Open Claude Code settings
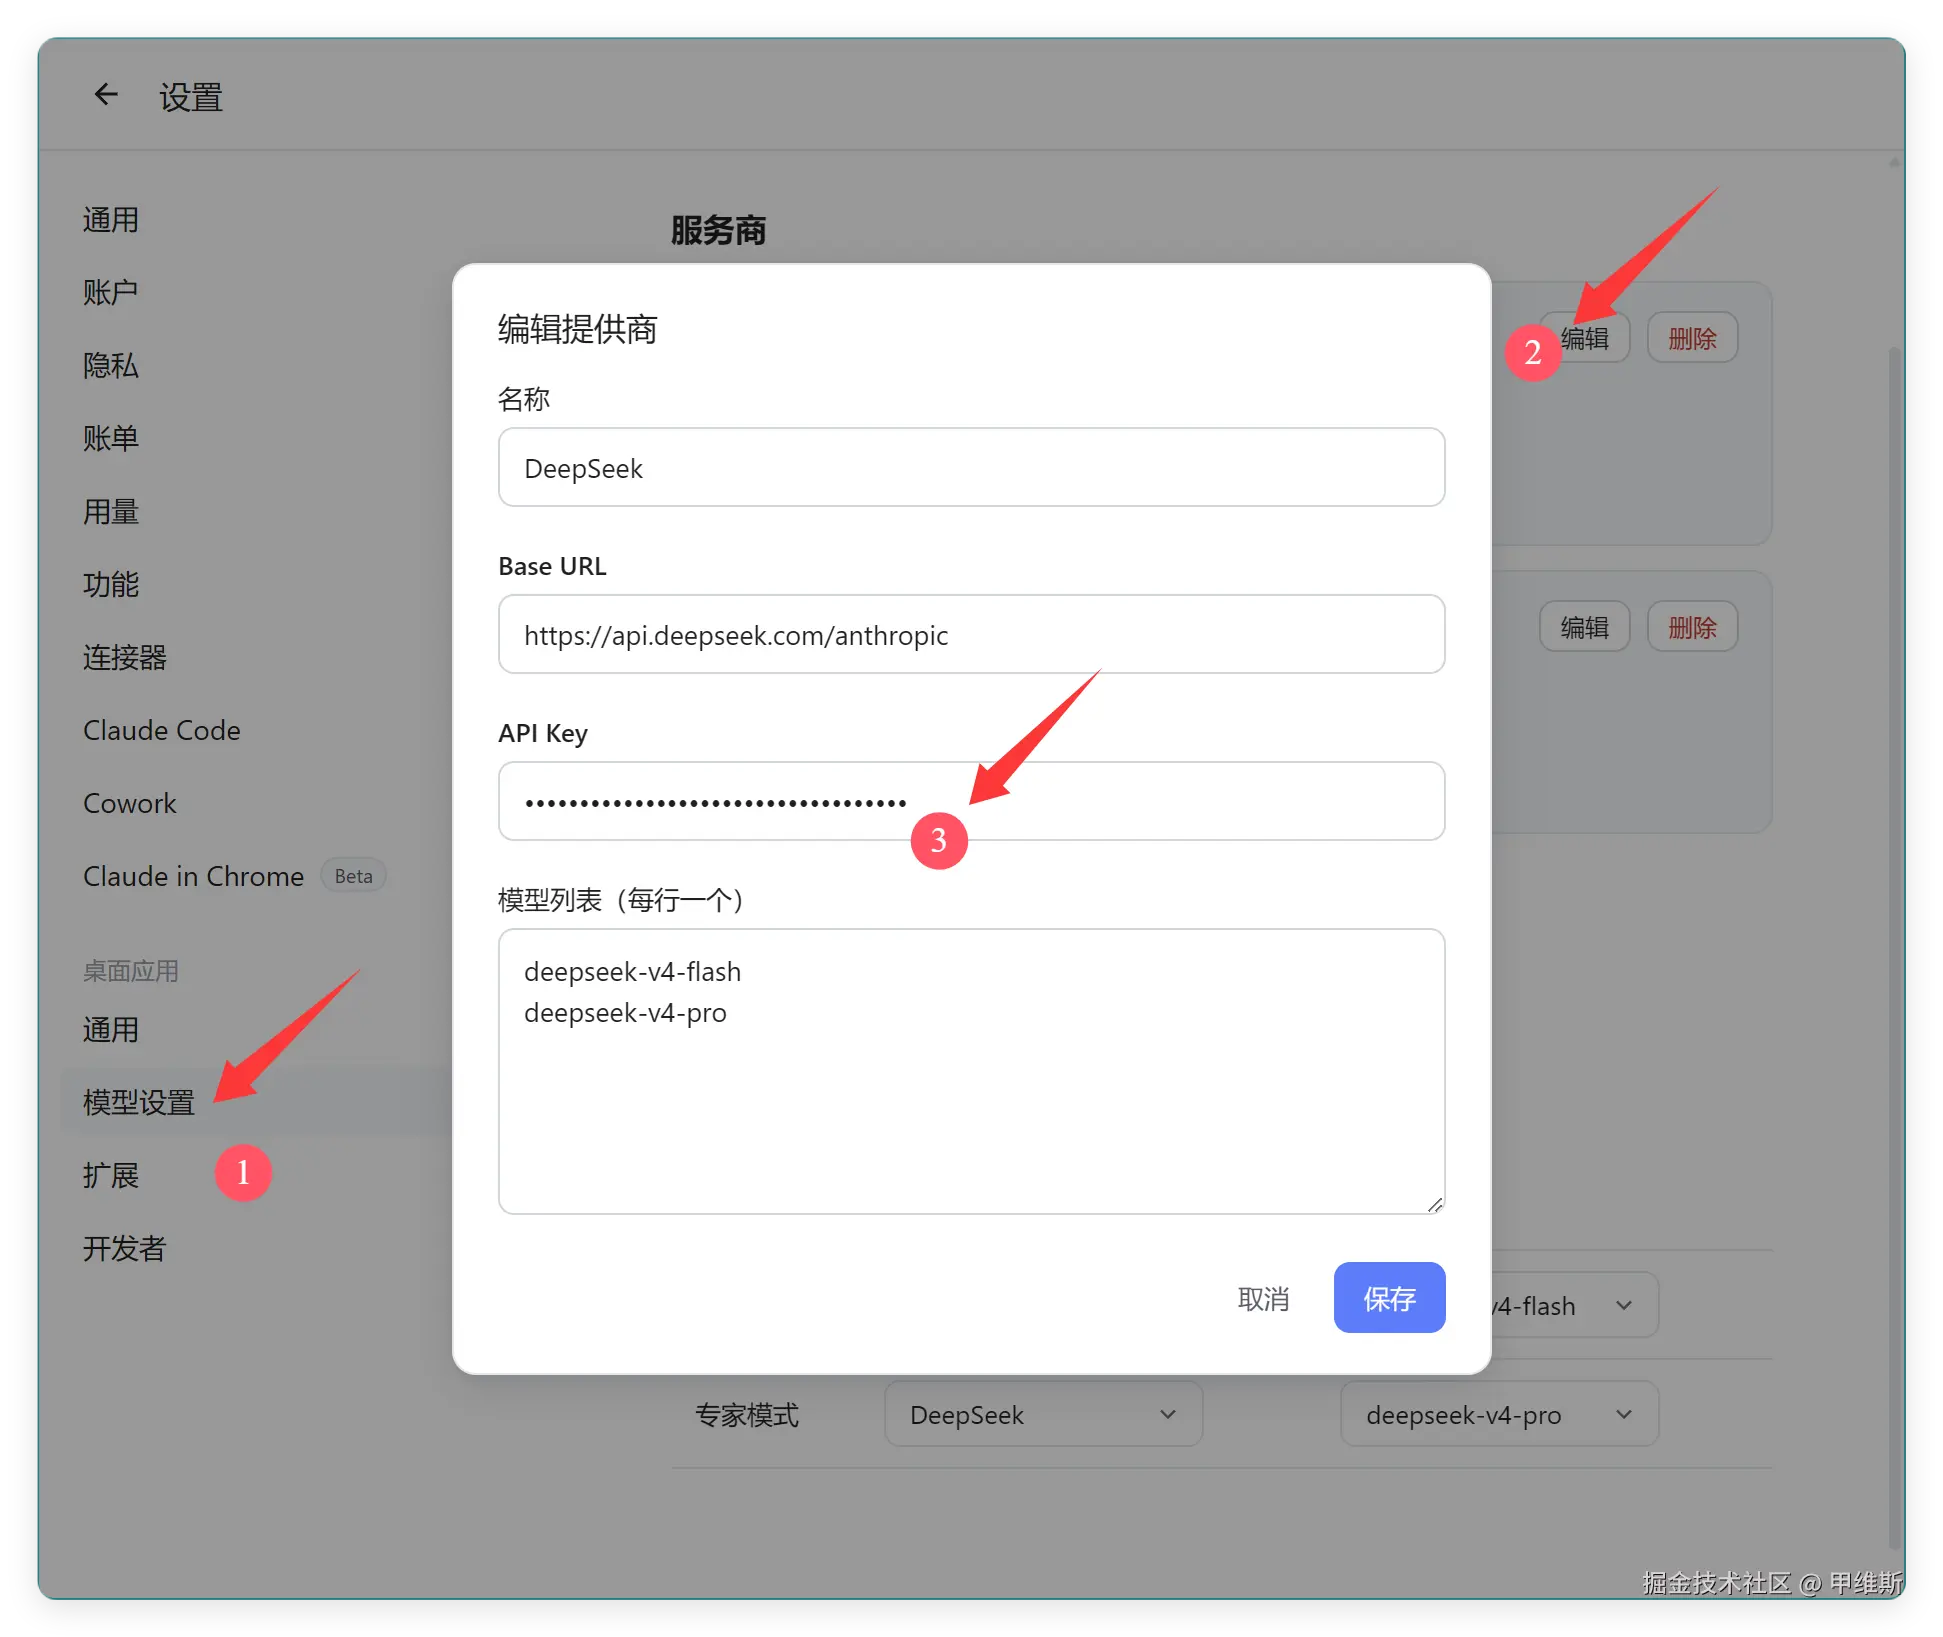 162,731
